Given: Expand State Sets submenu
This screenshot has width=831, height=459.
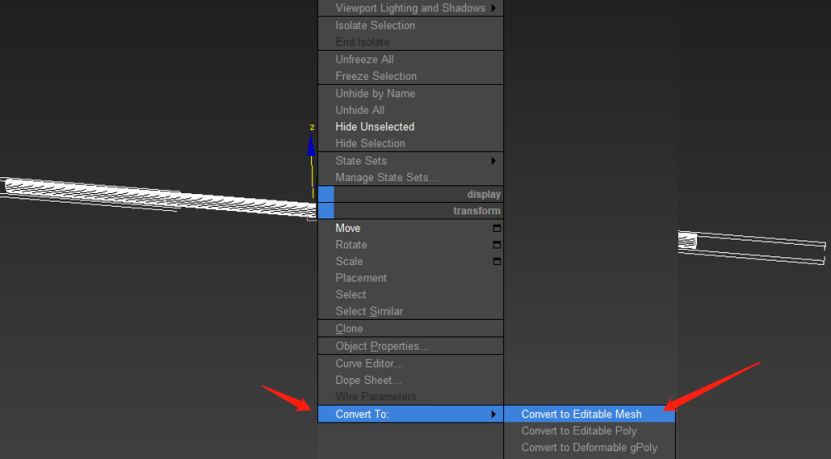Looking at the screenshot, I should tap(410, 161).
